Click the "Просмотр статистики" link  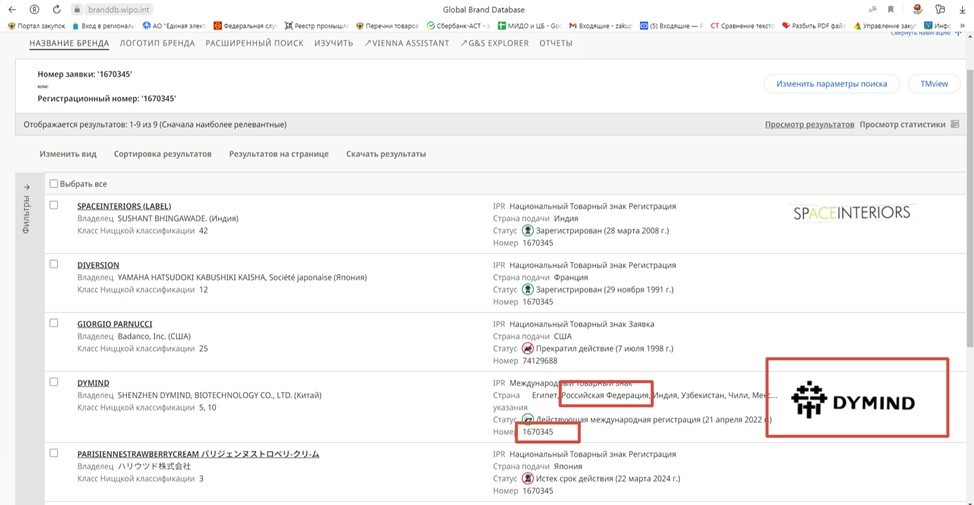pyautogui.click(x=902, y=125)
